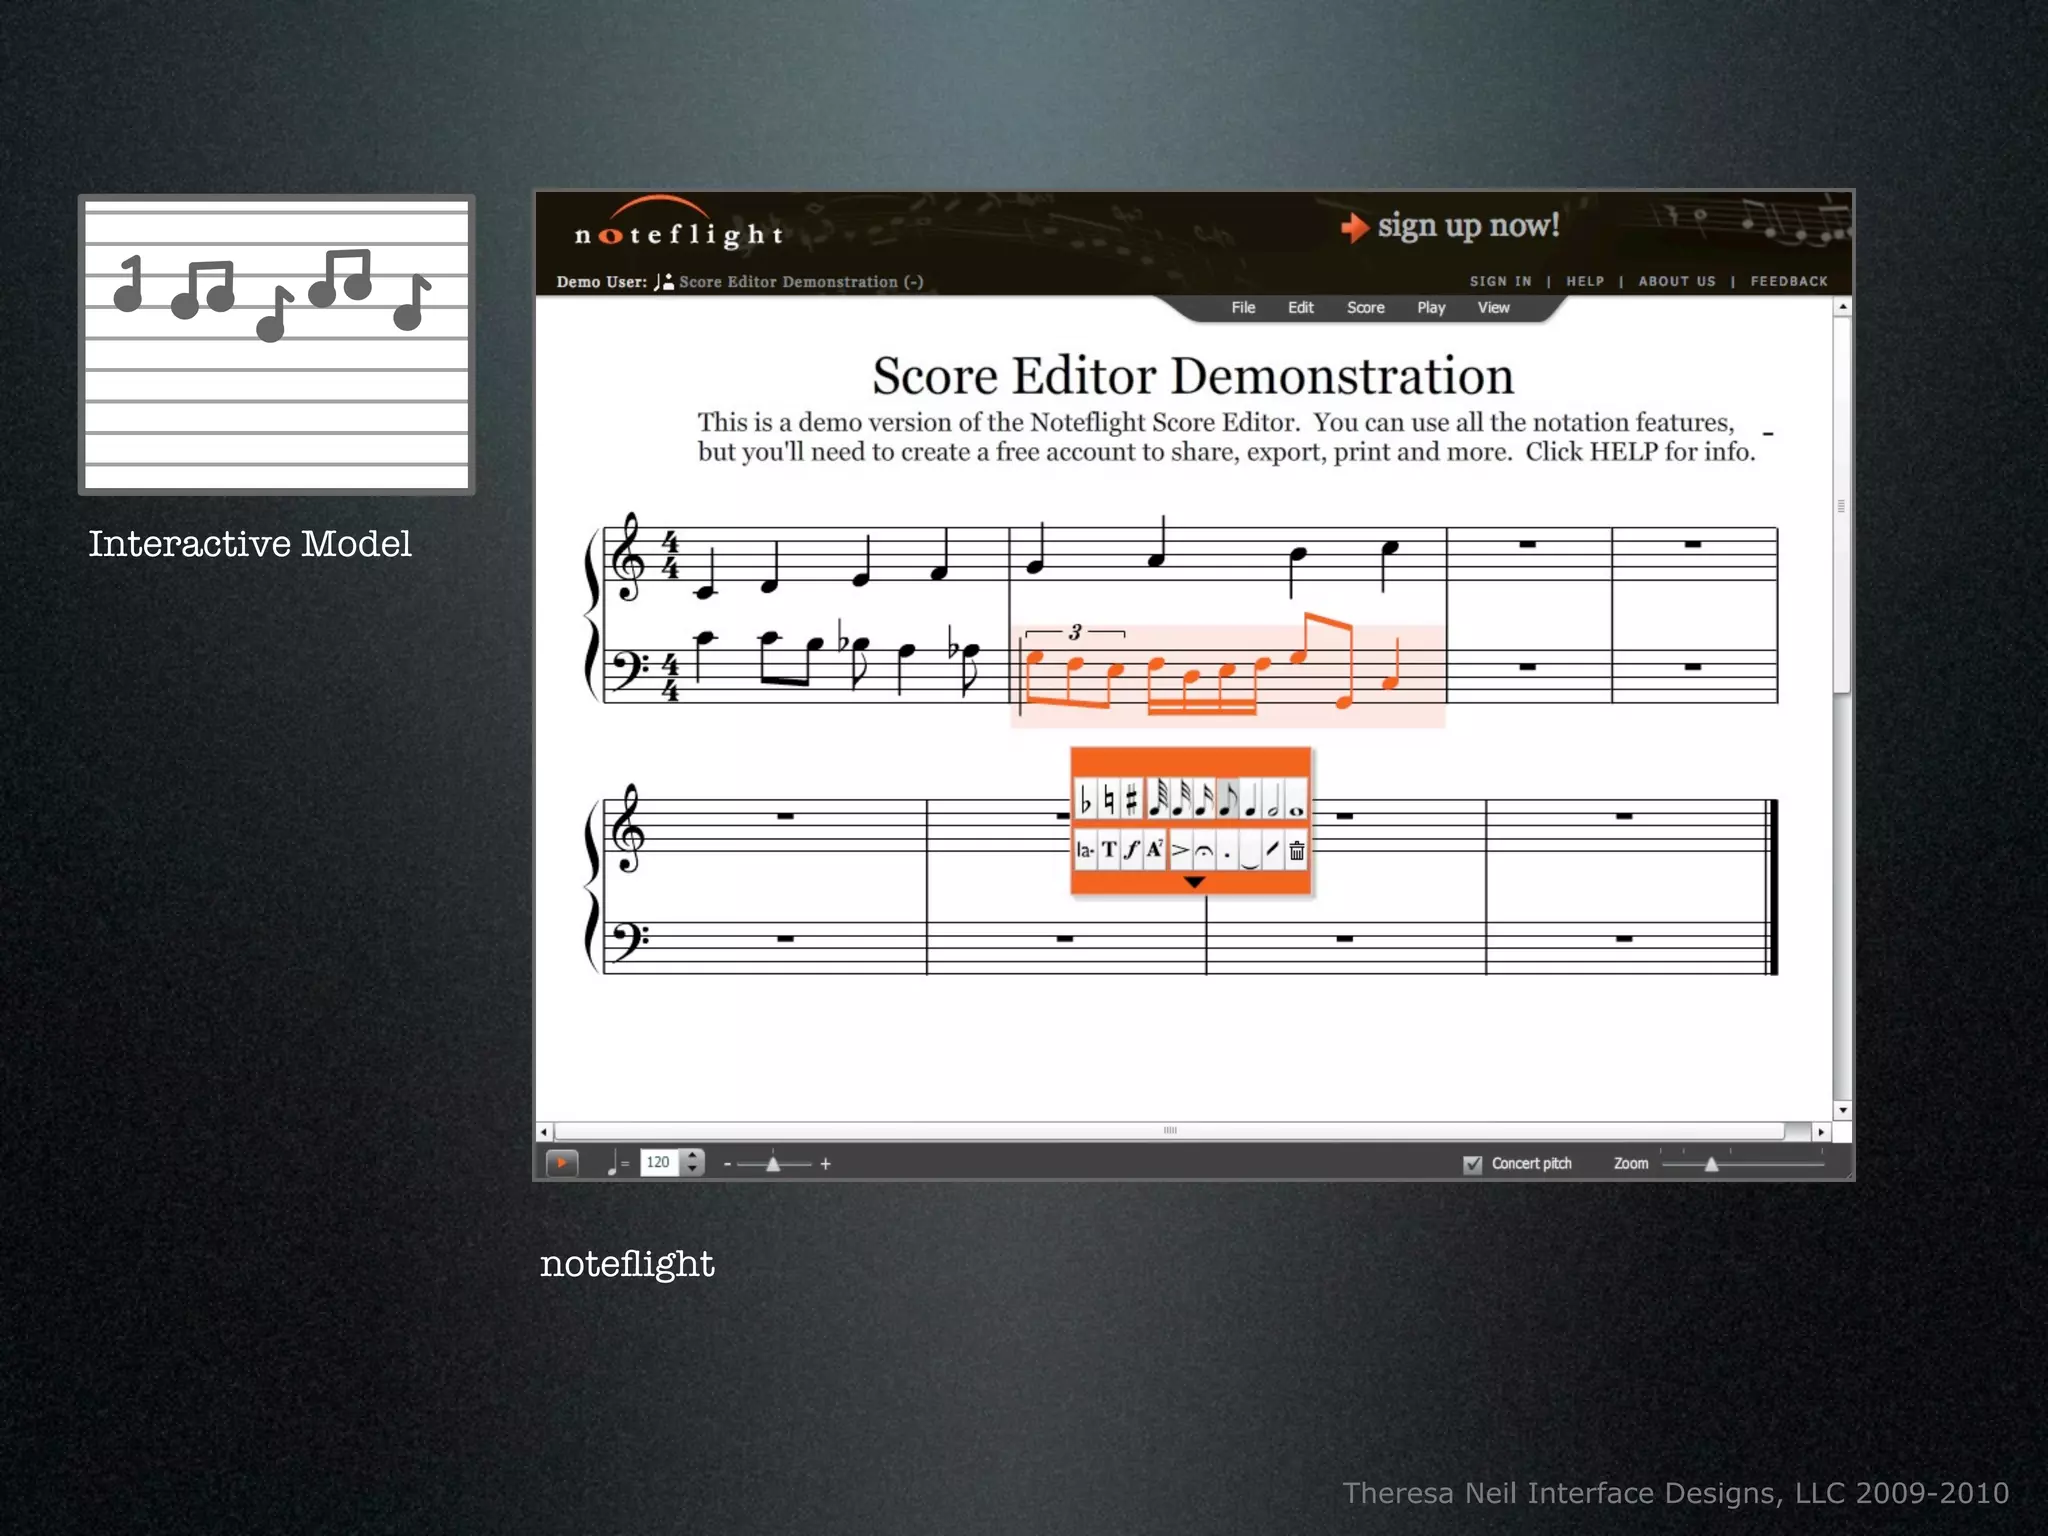Toggle the selected eighth note duration

click(1228, 800)
